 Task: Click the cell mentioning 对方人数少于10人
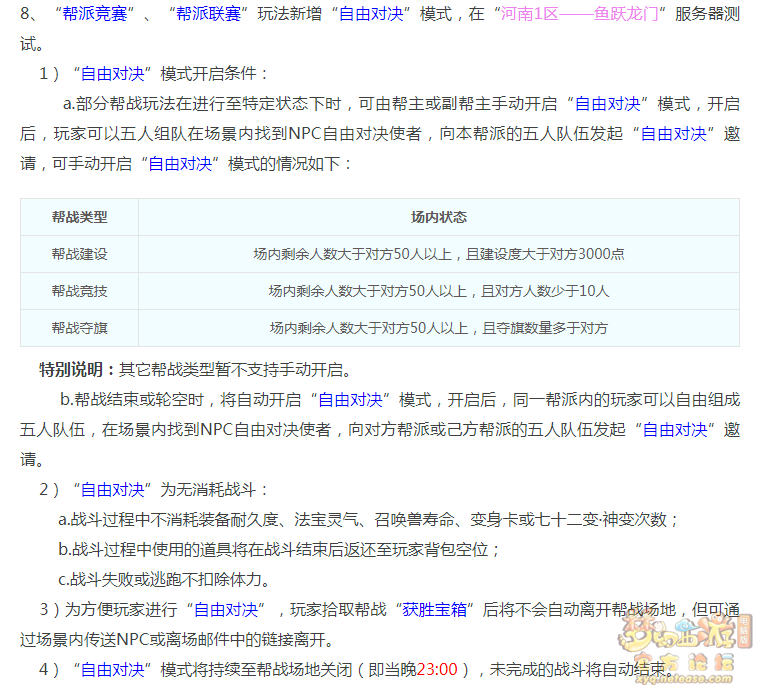pyautogui.click(x=438, y=291)
